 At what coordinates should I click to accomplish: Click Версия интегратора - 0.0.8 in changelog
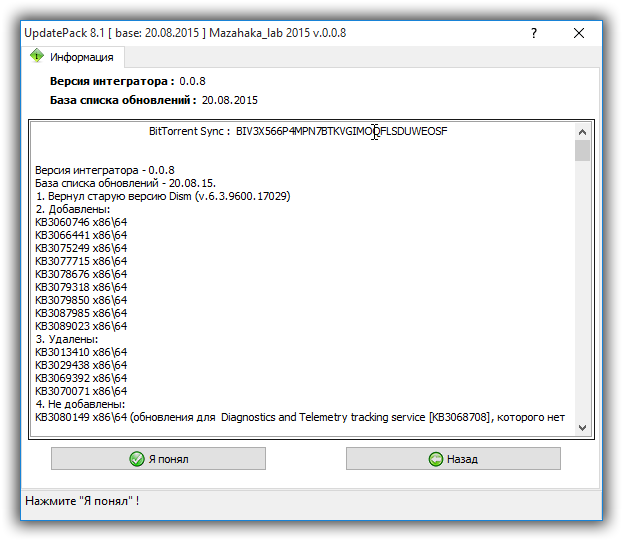click(x=104, y=170)
